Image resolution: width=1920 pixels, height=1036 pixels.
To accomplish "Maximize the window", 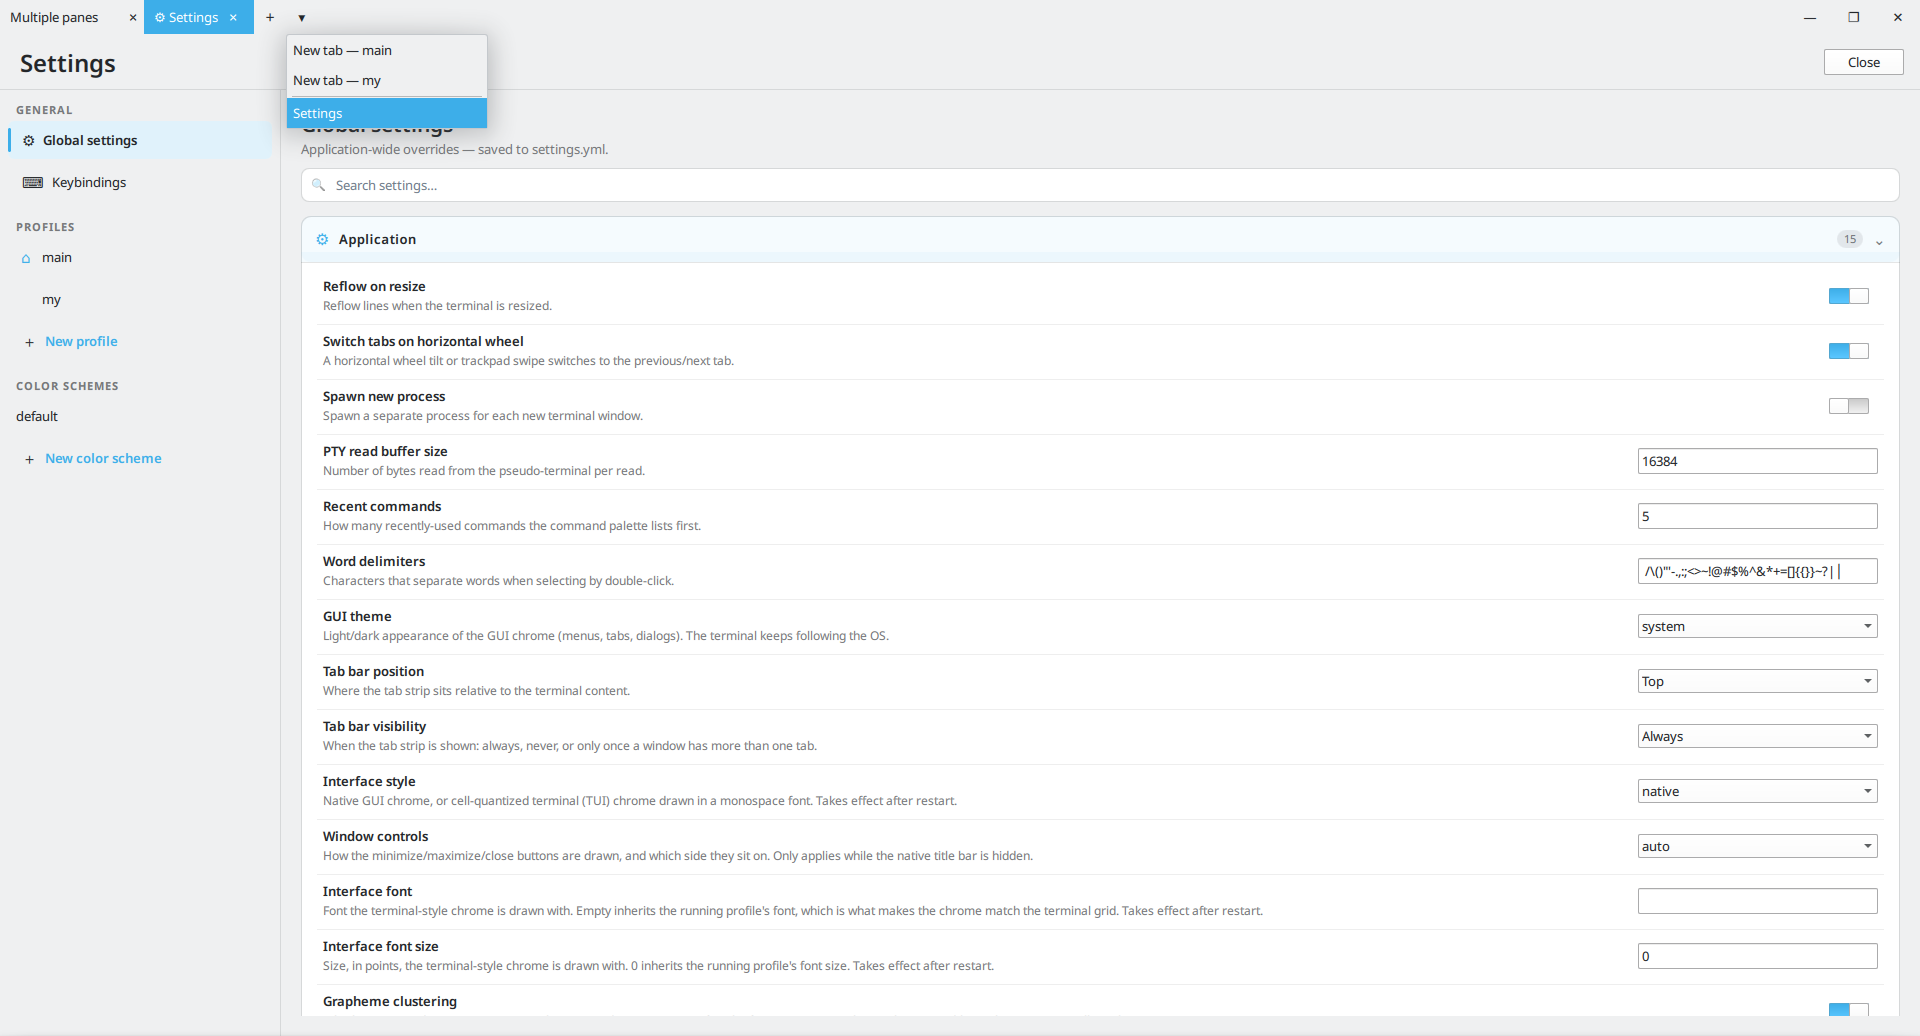I will [1854, 17].
